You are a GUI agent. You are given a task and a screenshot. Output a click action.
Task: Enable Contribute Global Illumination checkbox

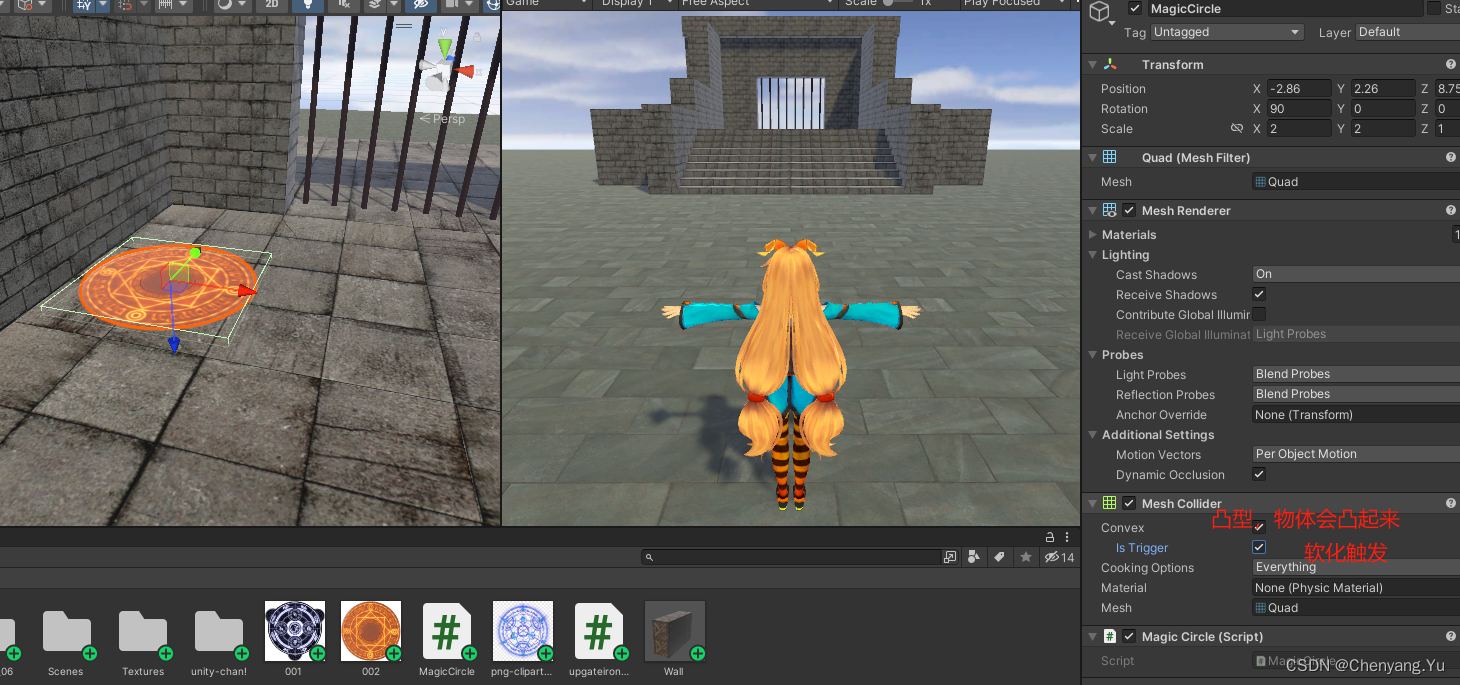1259,314
